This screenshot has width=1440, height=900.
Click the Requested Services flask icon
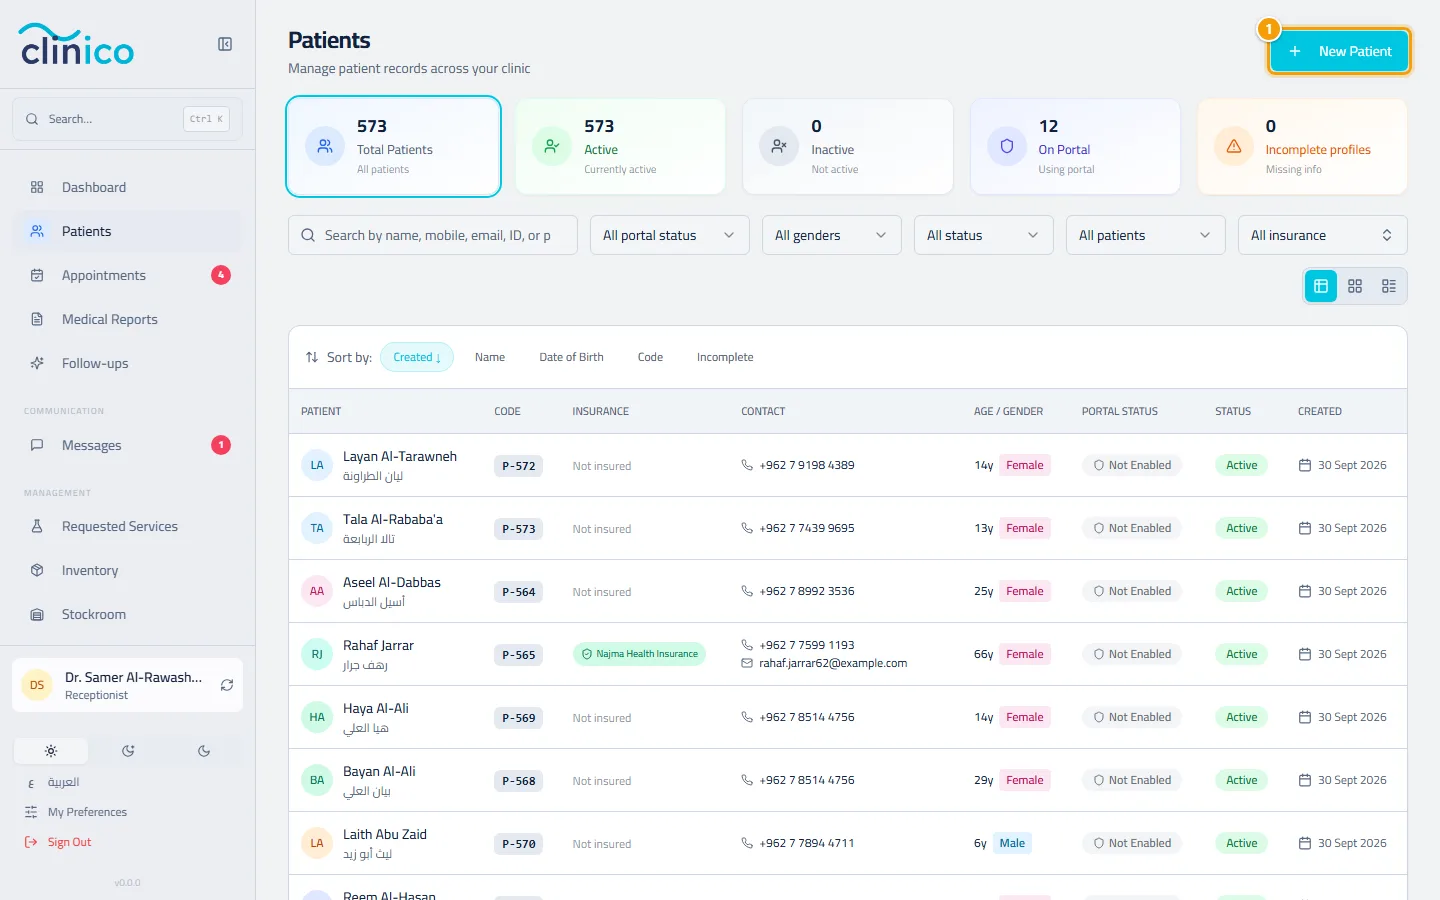(37, 526)
